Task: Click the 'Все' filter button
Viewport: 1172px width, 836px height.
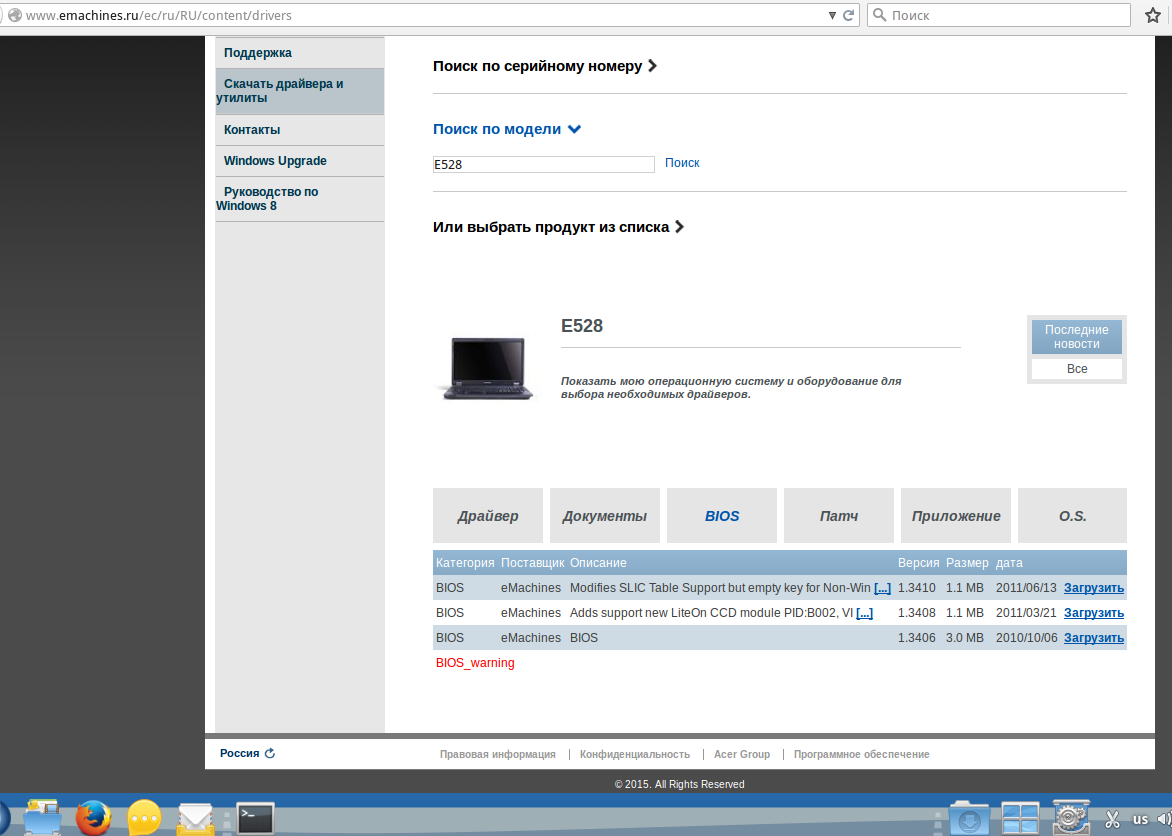Action: pos(1076,369)
